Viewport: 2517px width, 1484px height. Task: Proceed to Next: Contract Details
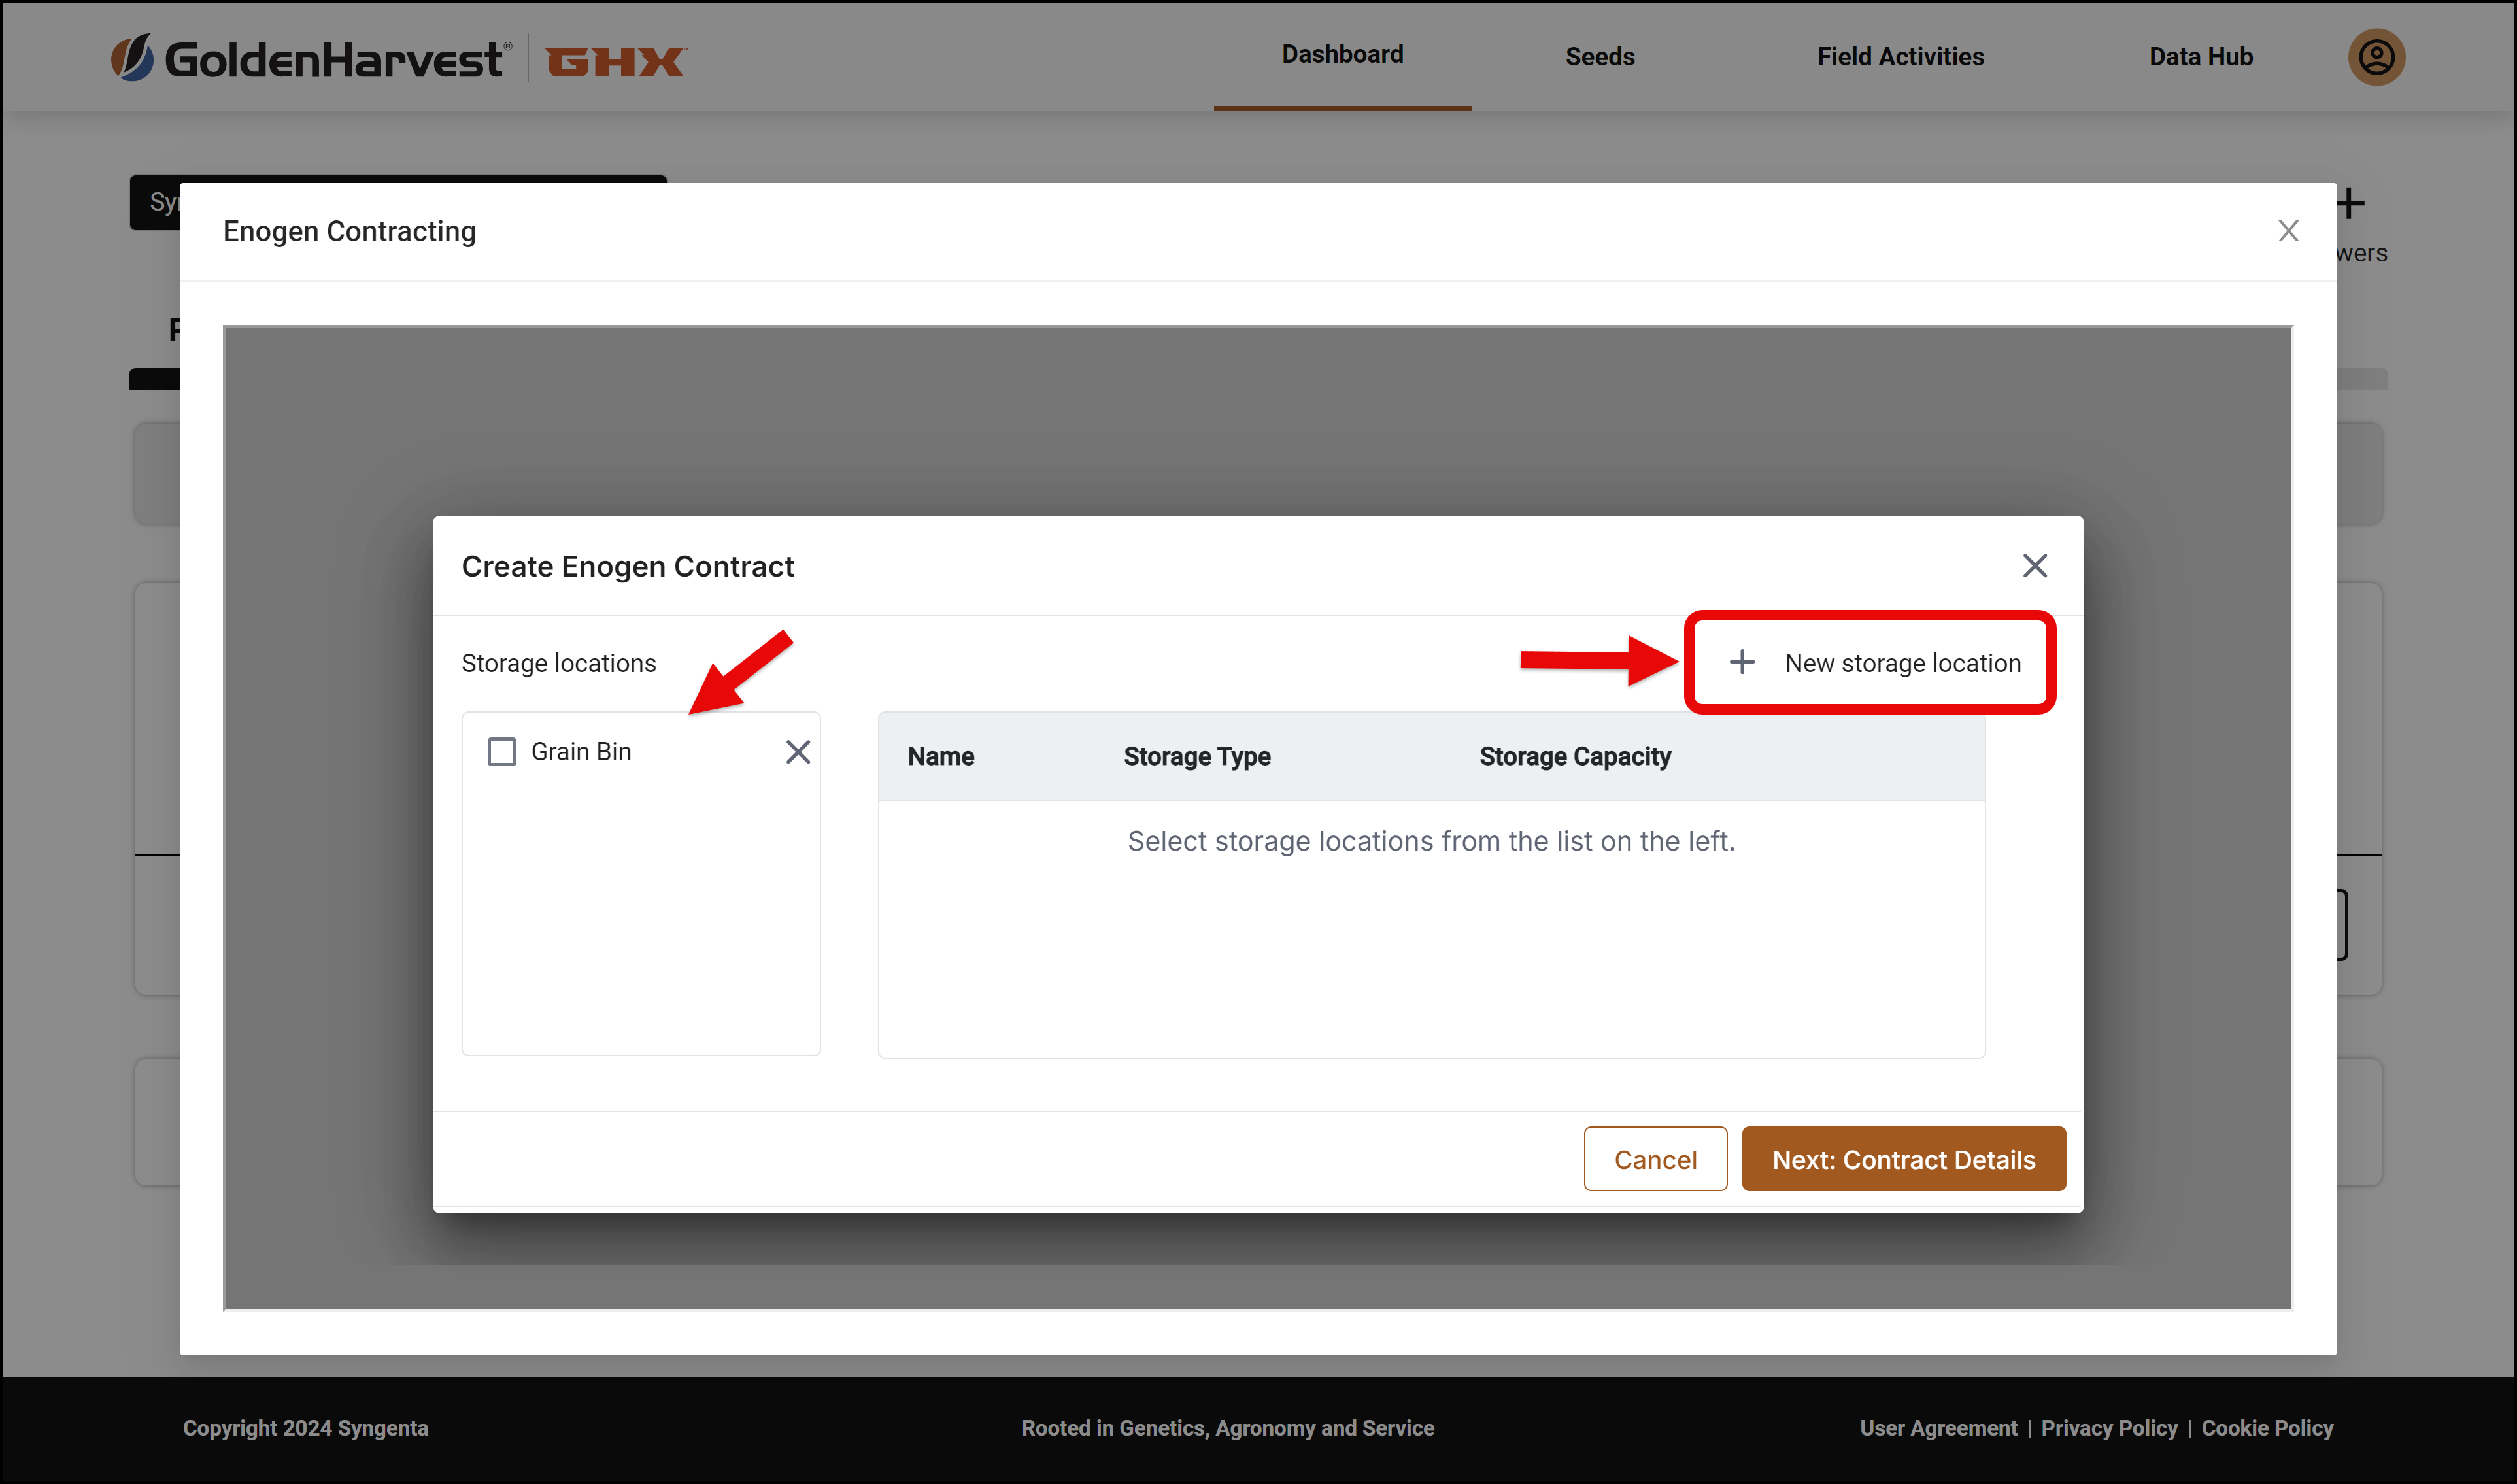(1903, 1159)
